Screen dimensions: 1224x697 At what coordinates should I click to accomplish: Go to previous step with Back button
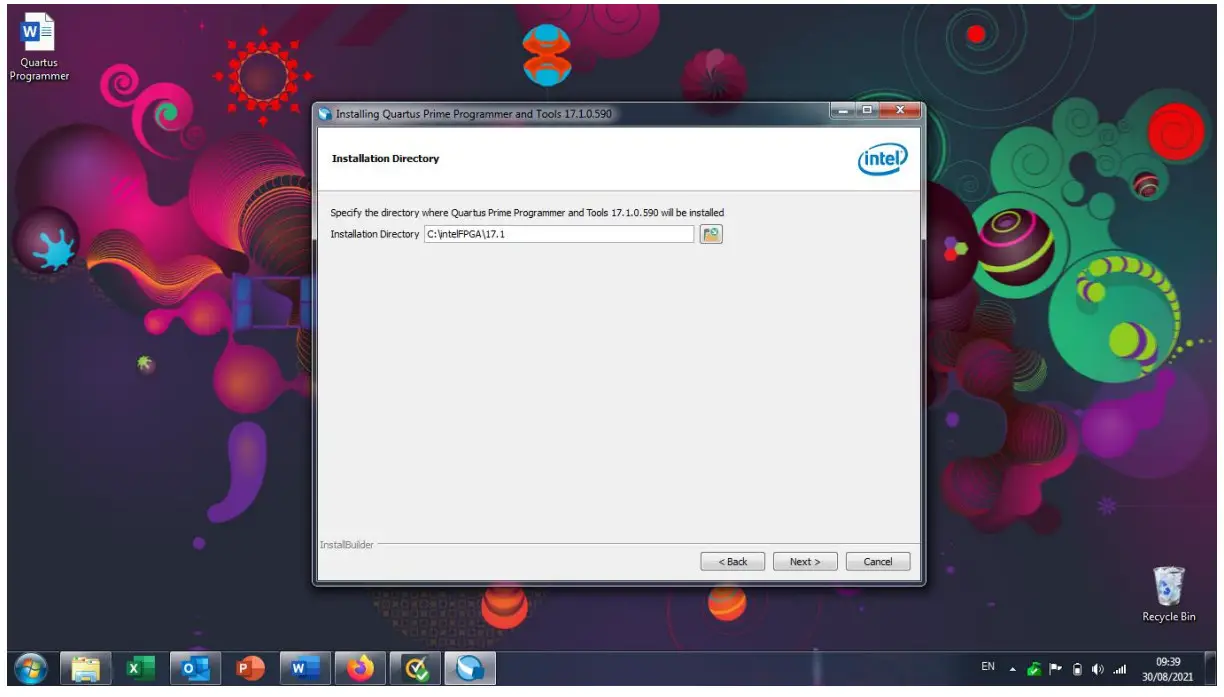pos(733,561)
